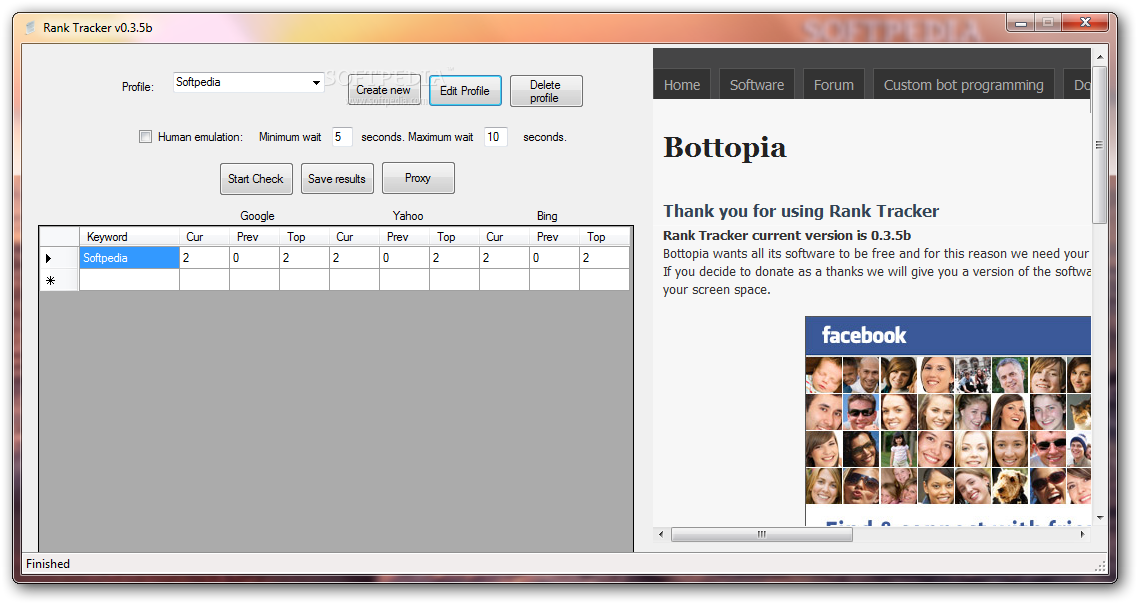This screenshot has height=604, width=1138.
Task: Open the Profile dropdown showing Softpedia
Action: click(248, 82)
